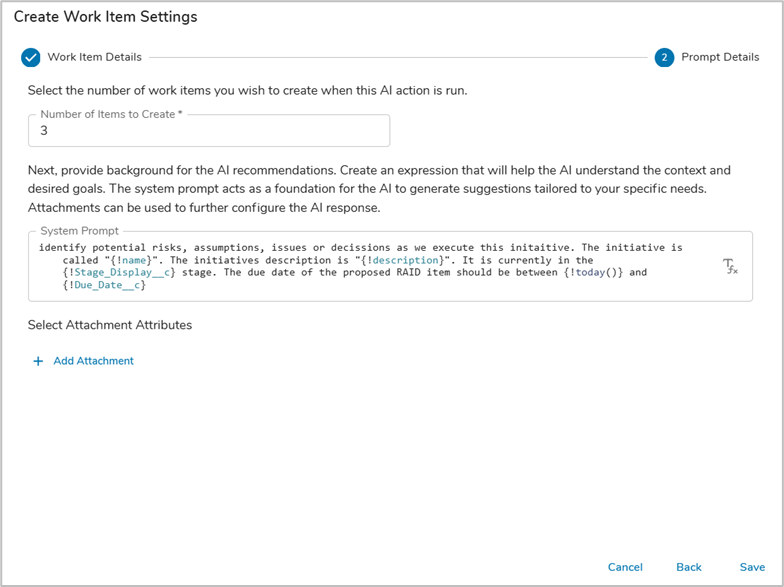Go back using the Back button
This screenshot has height=587, width=784.
pyautogui.click(x=688, y=567)
